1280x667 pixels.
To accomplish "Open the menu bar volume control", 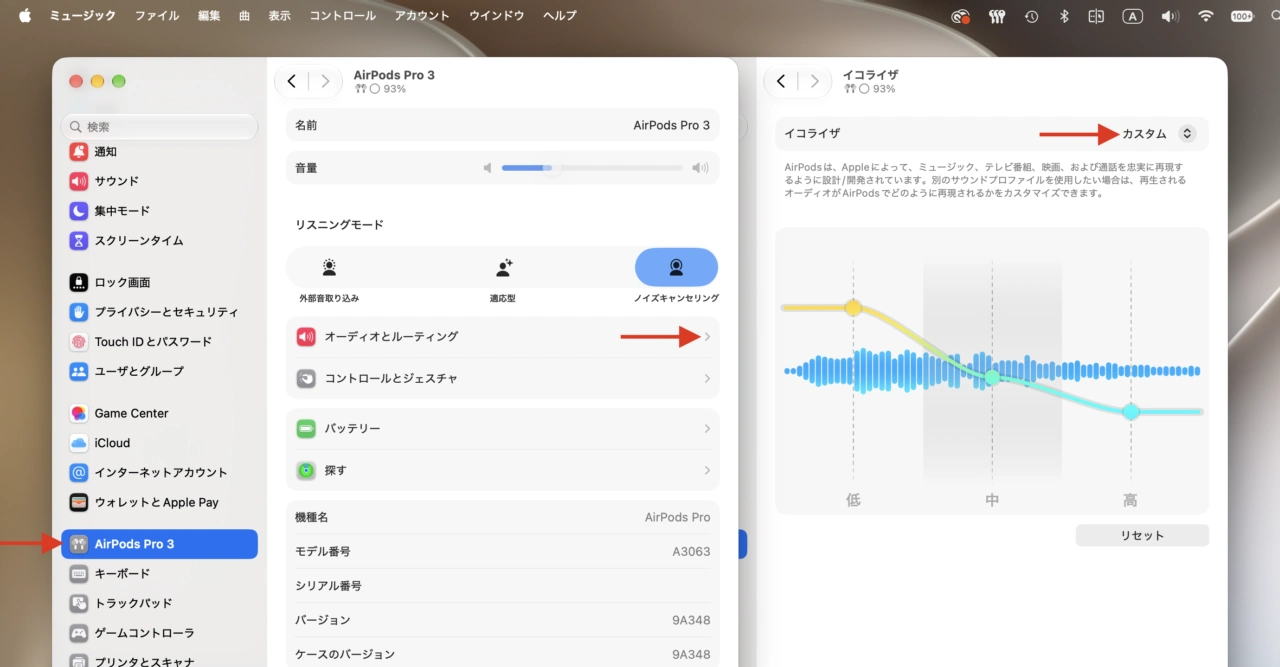I will click(1170, 16).
